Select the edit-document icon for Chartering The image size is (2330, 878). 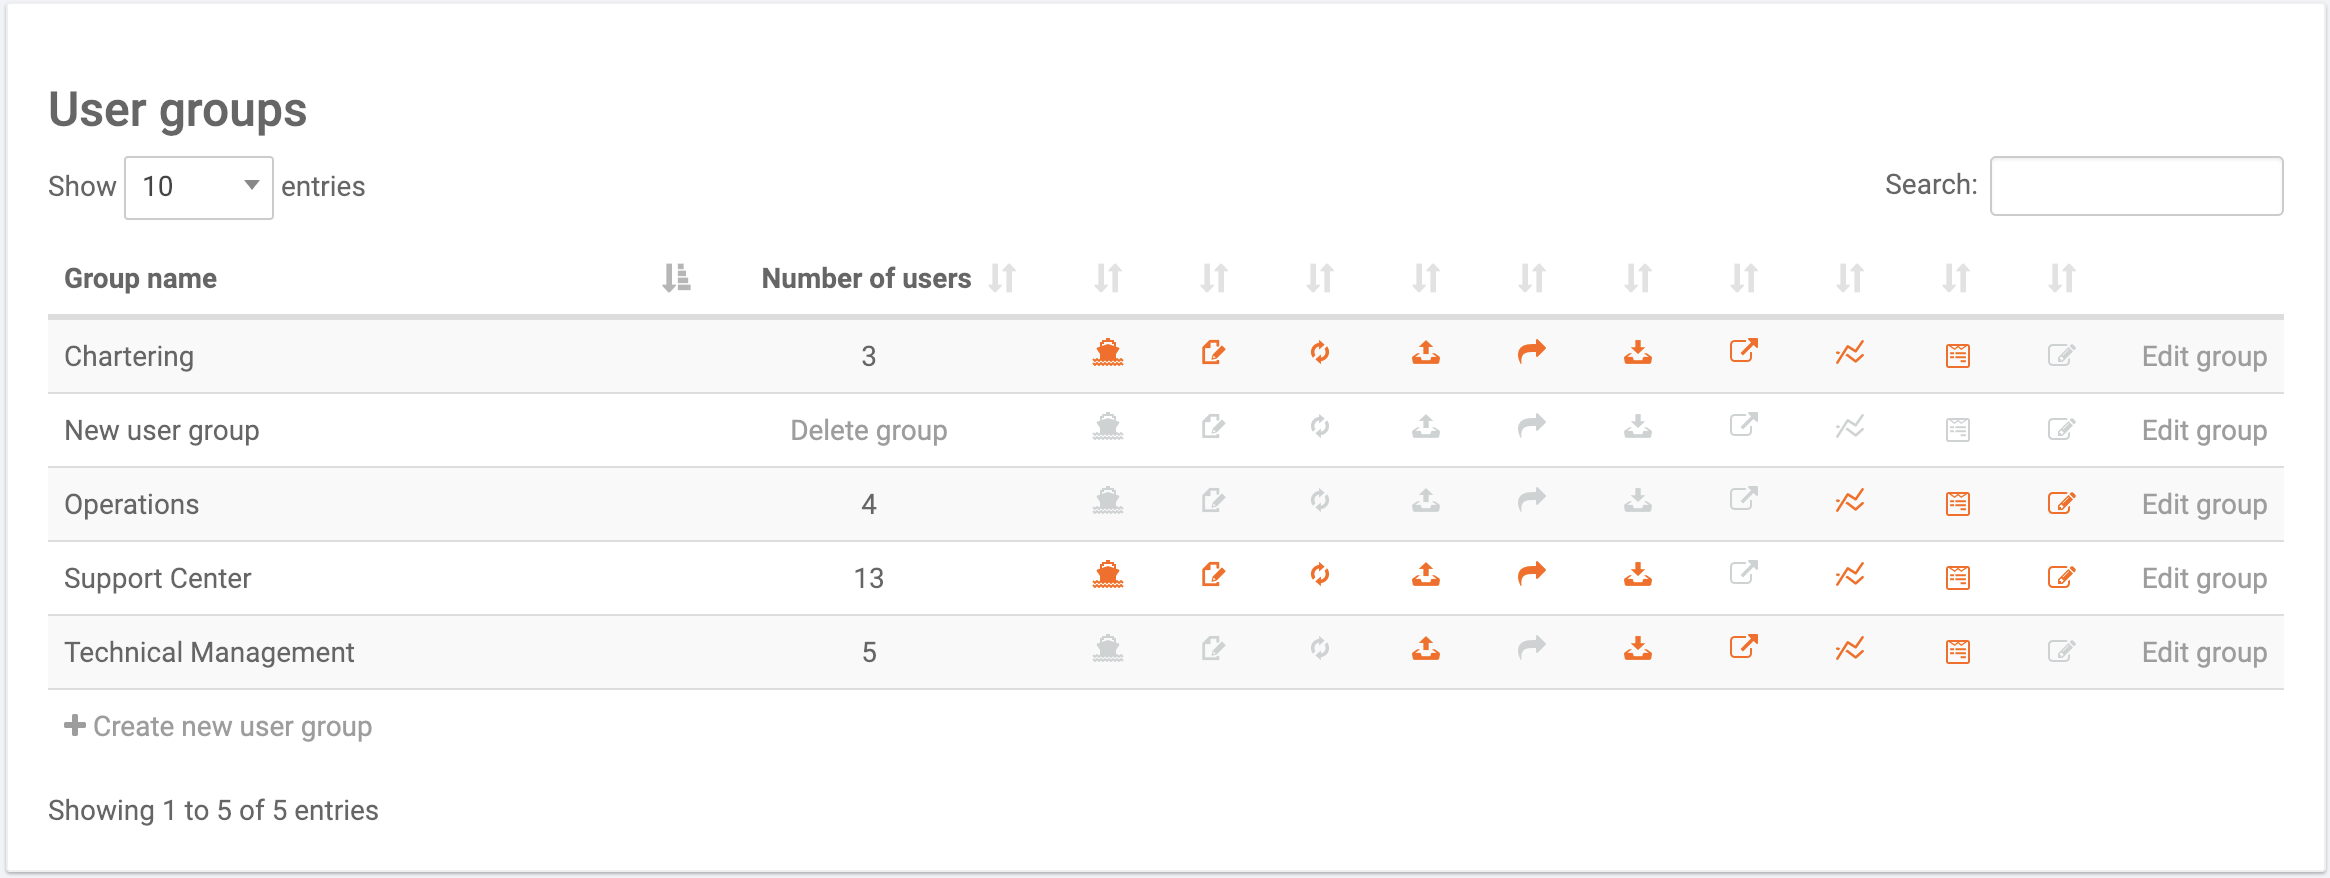coord(1213,354)
